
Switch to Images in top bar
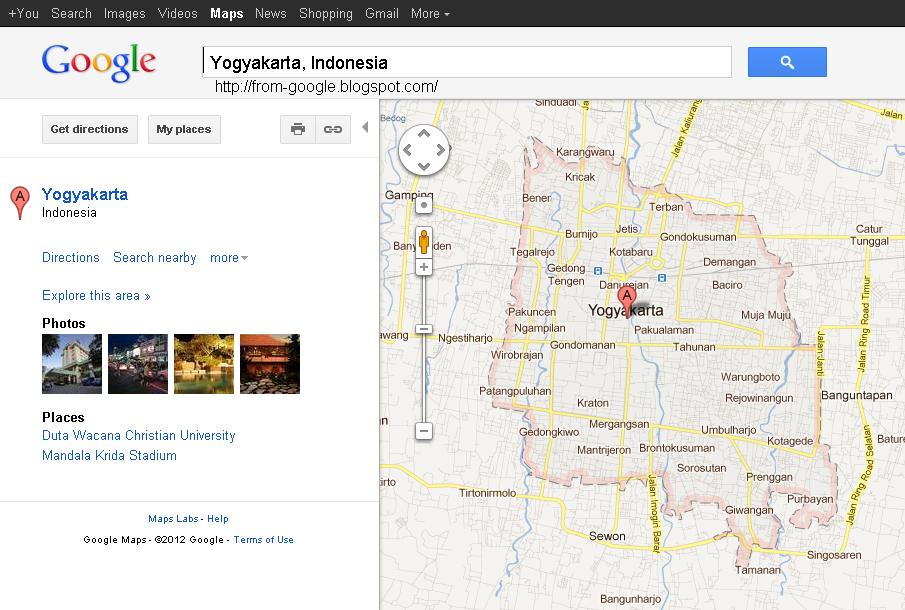(x=125, y=13)
